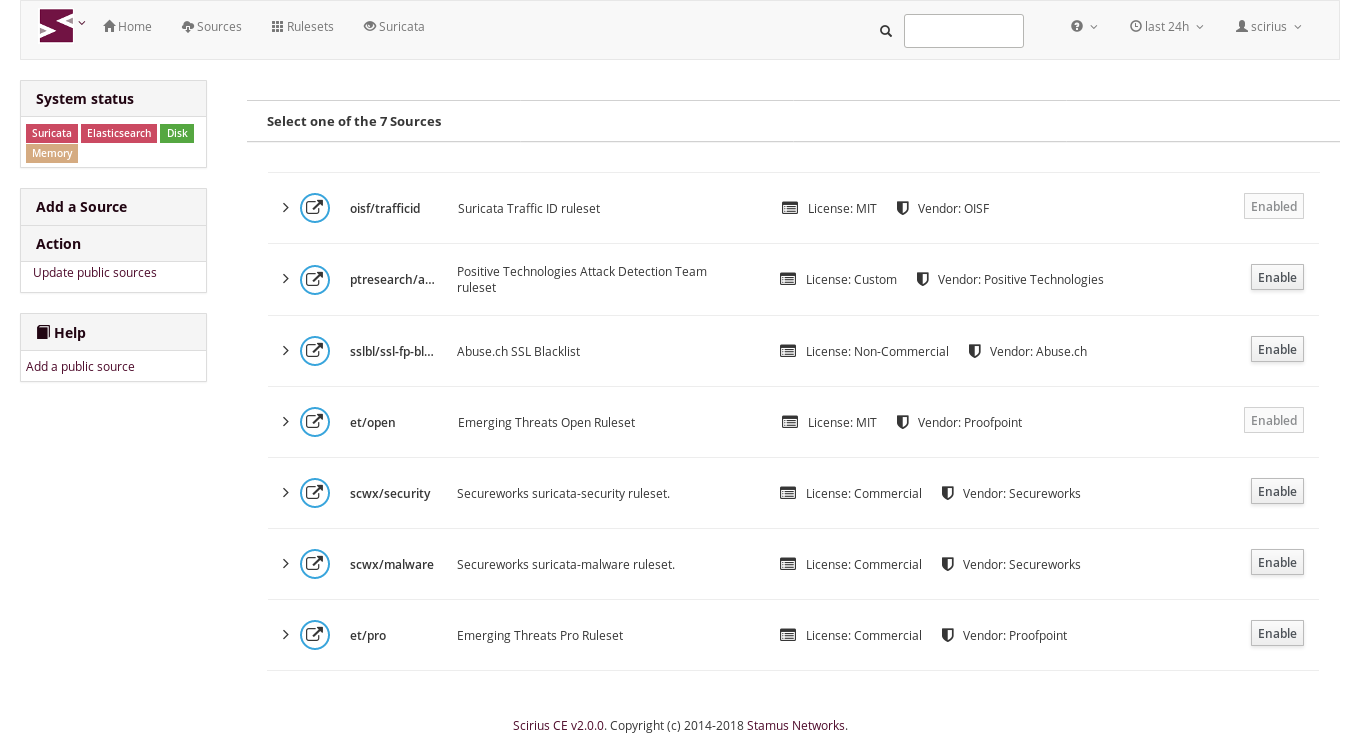Click the License: Non-Commercial text
This screenshot has height=744, width=1360.
pos(877,352)
